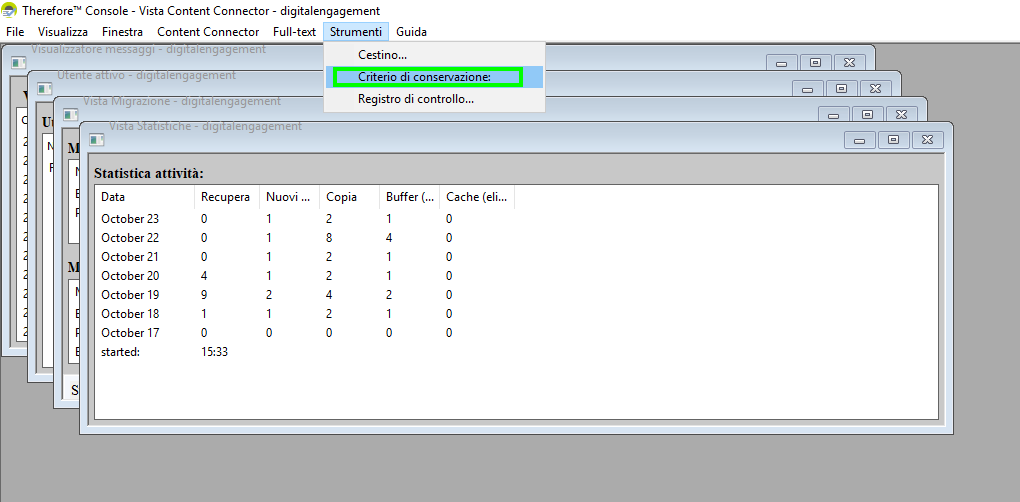
Task: Maximize the Utente attivo window
Action: click(x=842, y=88)
